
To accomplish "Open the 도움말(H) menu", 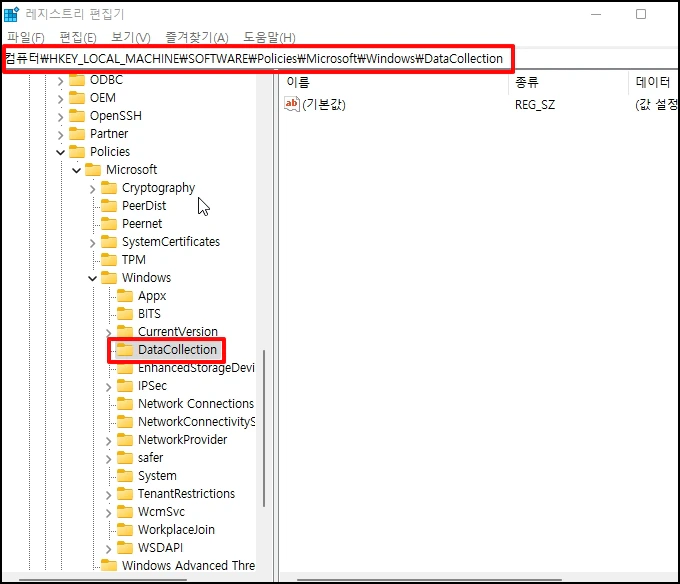I will click(269, 37).
